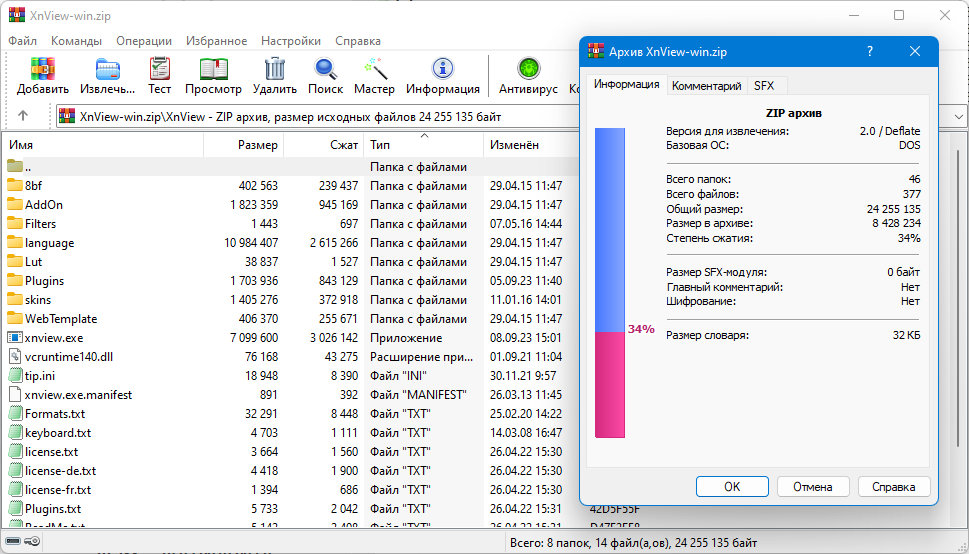Click OK in the archive dialog
The image size is (969, 554).
(x=732, y=487)
